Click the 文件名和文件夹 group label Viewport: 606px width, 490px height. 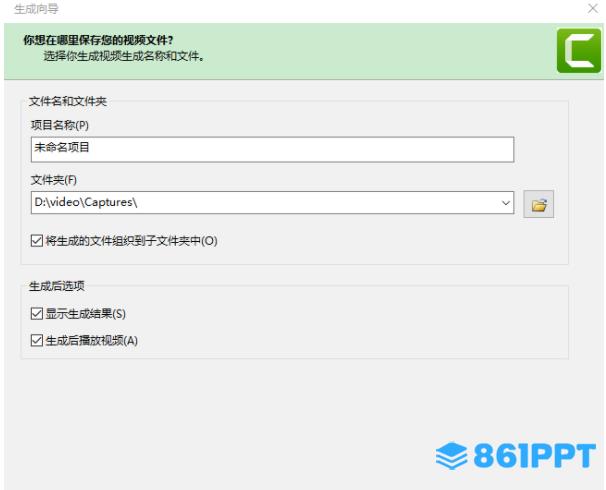pos(68,101)
